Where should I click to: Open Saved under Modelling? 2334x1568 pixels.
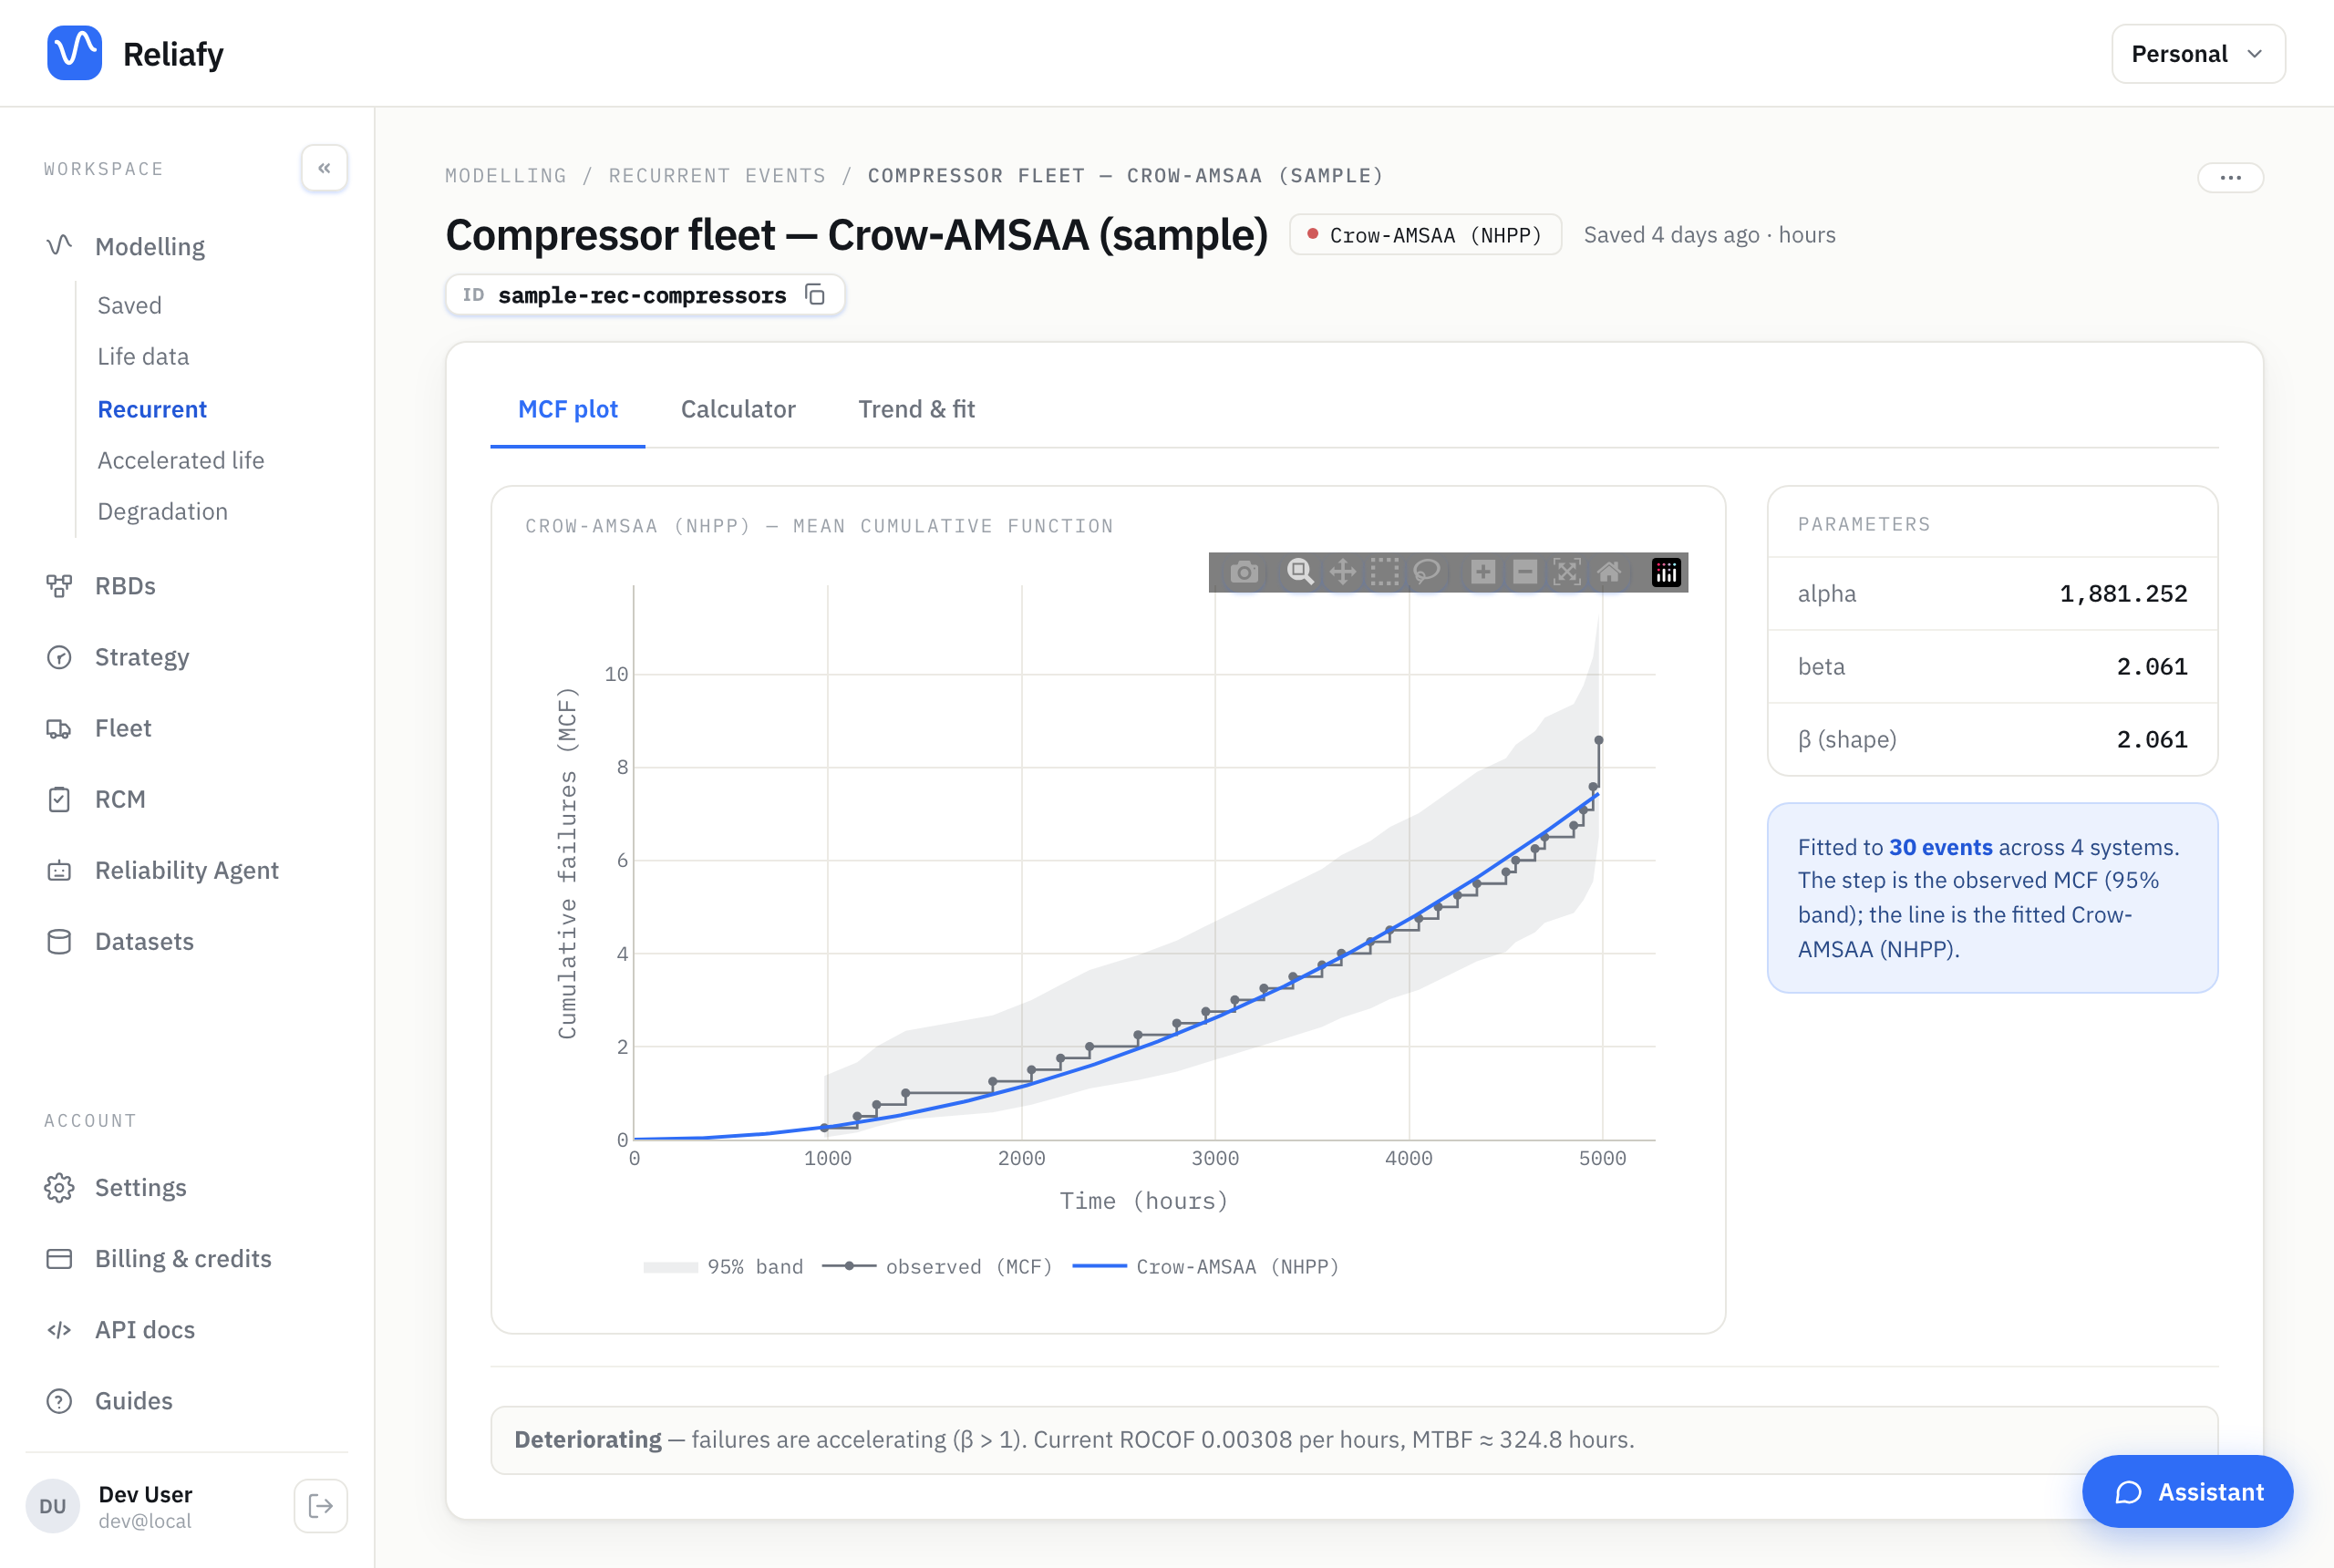pyautogui.click(x=130, y=305)
